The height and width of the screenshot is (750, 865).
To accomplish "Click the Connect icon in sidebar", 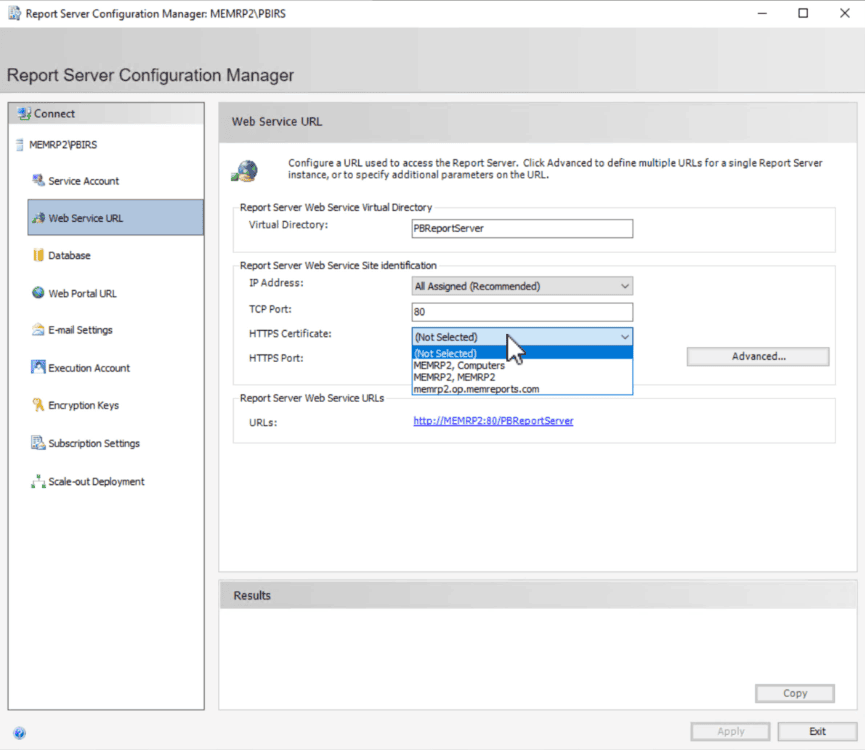I will click(x=24, y=114).
